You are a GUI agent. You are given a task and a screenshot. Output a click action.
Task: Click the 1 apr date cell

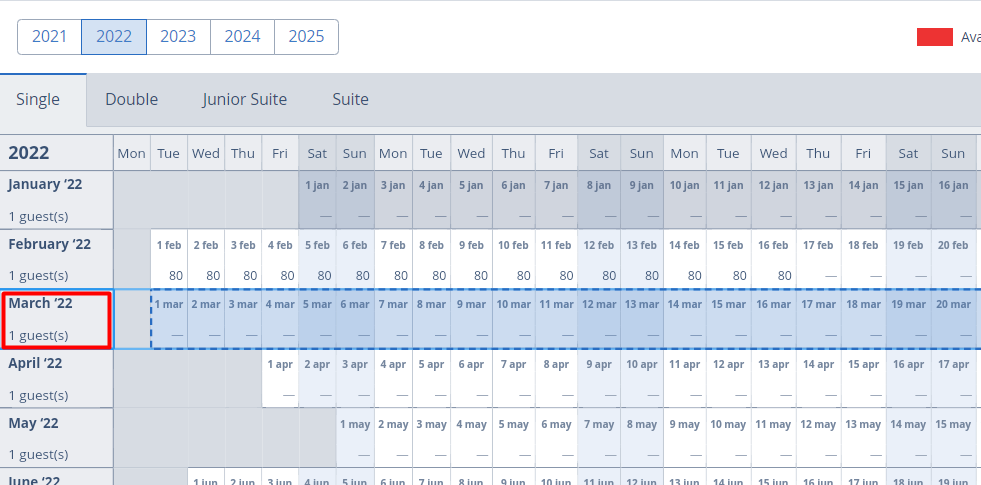[x=280, y=379]
